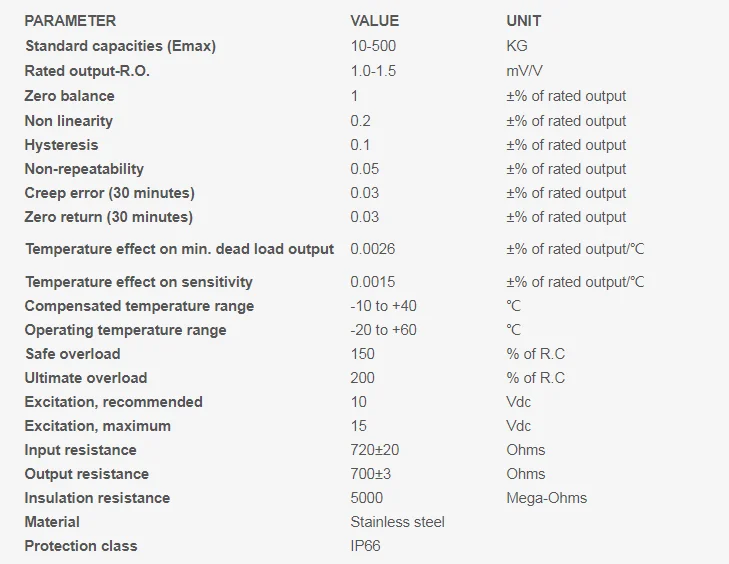This screenshot has width=729, height=564.
Task: Click the 10-500 capacity value
Action: (x=374, y=46)
